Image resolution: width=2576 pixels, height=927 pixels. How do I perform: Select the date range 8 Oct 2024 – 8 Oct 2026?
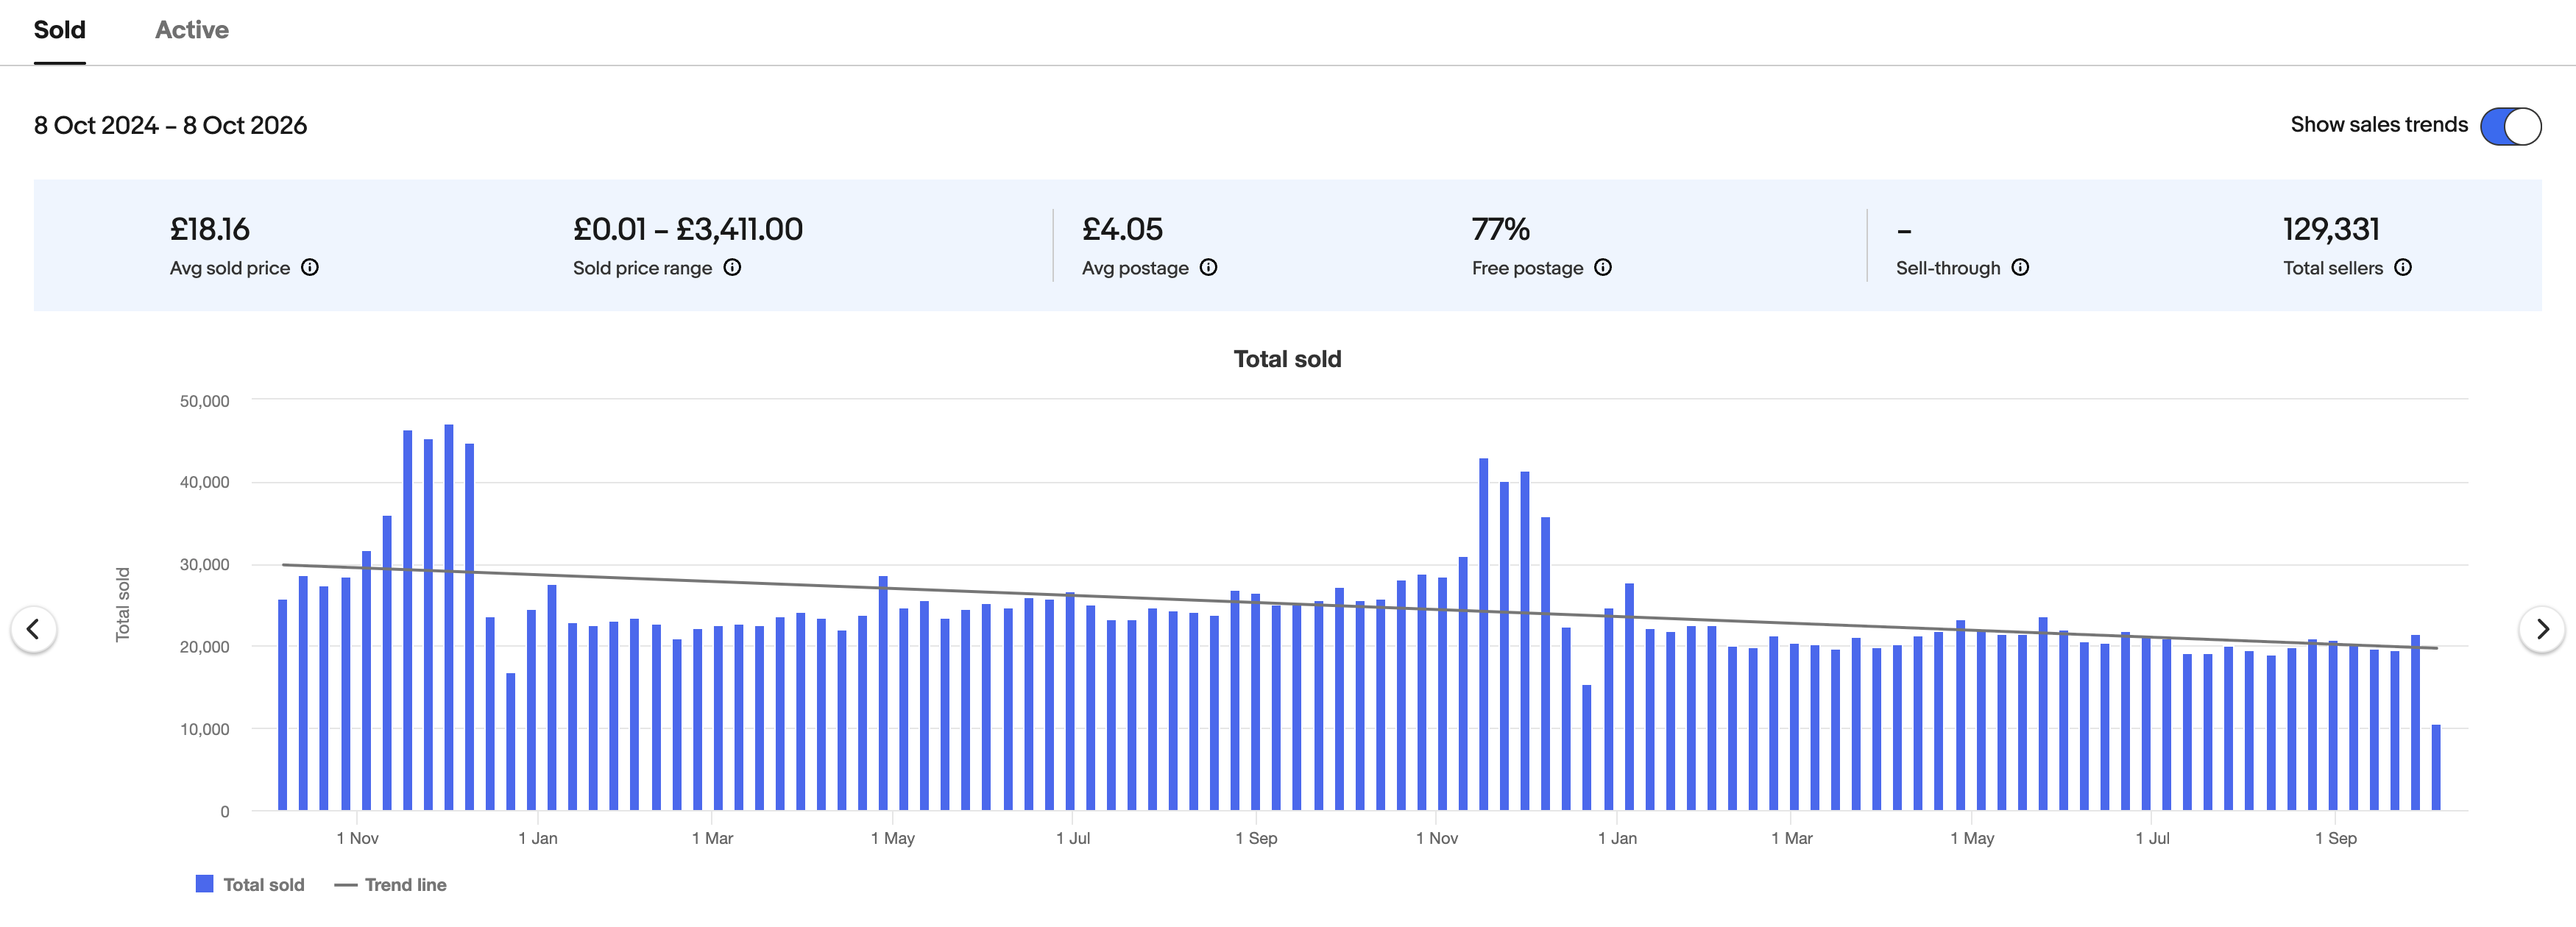coord(170,125)
